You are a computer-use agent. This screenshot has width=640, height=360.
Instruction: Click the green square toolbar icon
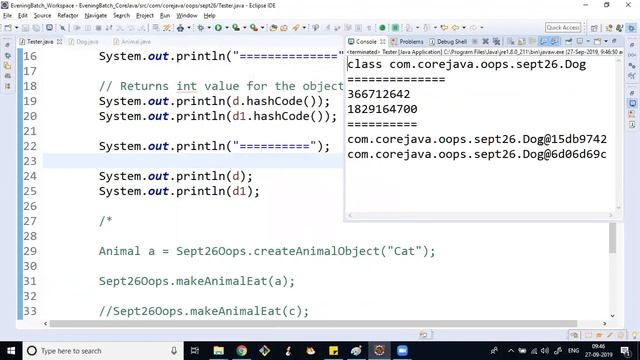tap(395, 27)
